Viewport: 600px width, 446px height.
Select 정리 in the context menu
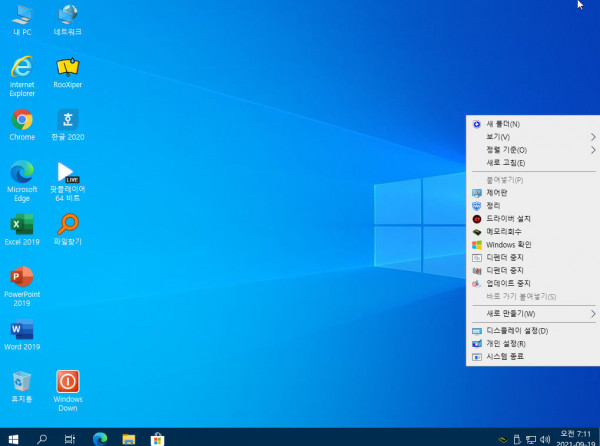(x=533, y=206)
